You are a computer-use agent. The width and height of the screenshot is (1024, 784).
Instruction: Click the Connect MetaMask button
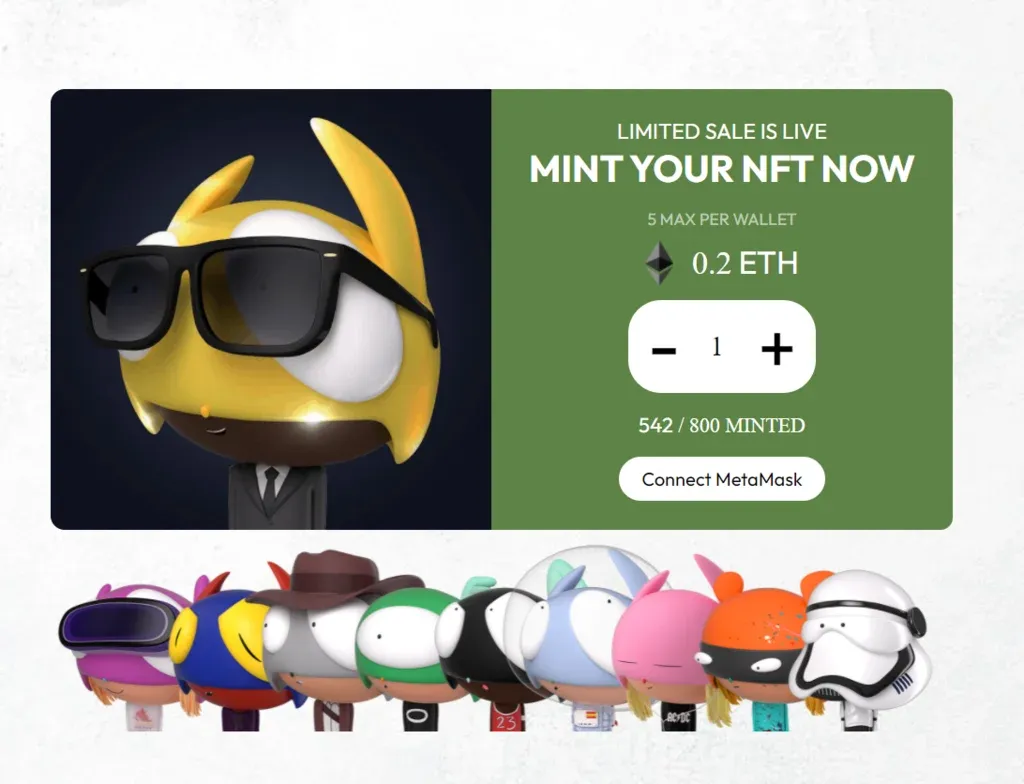tap(722, 479)
